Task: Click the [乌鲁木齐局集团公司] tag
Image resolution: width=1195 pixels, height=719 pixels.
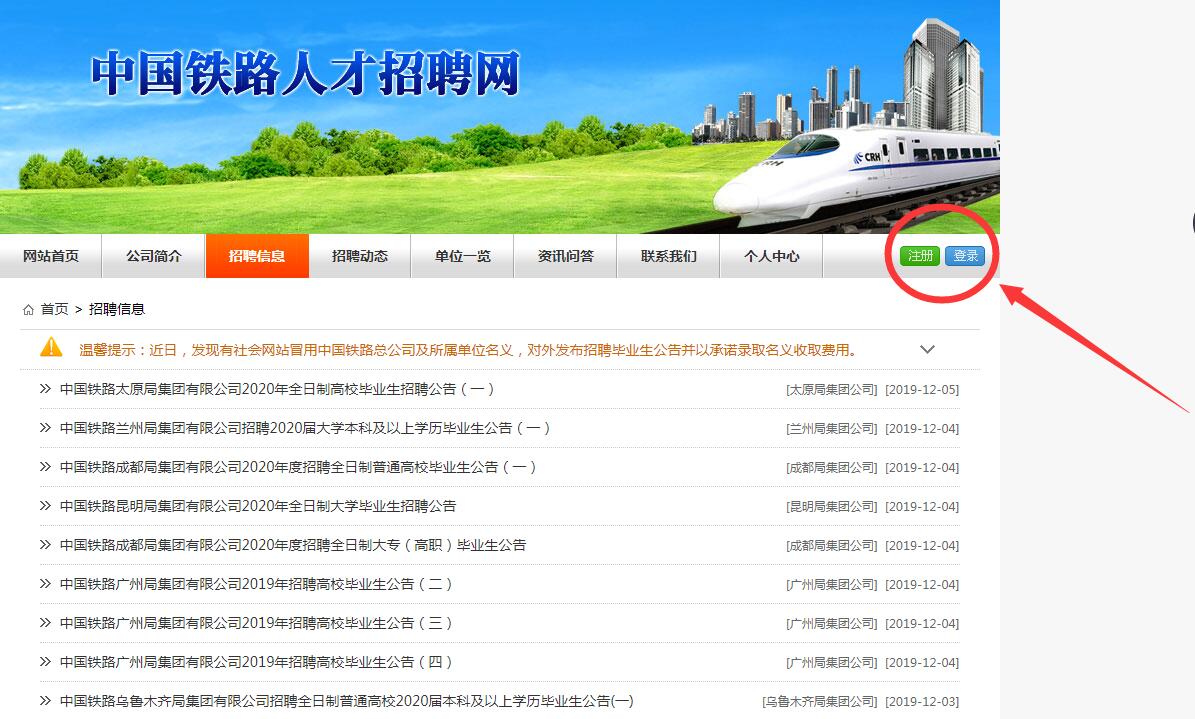Action: 819,701
